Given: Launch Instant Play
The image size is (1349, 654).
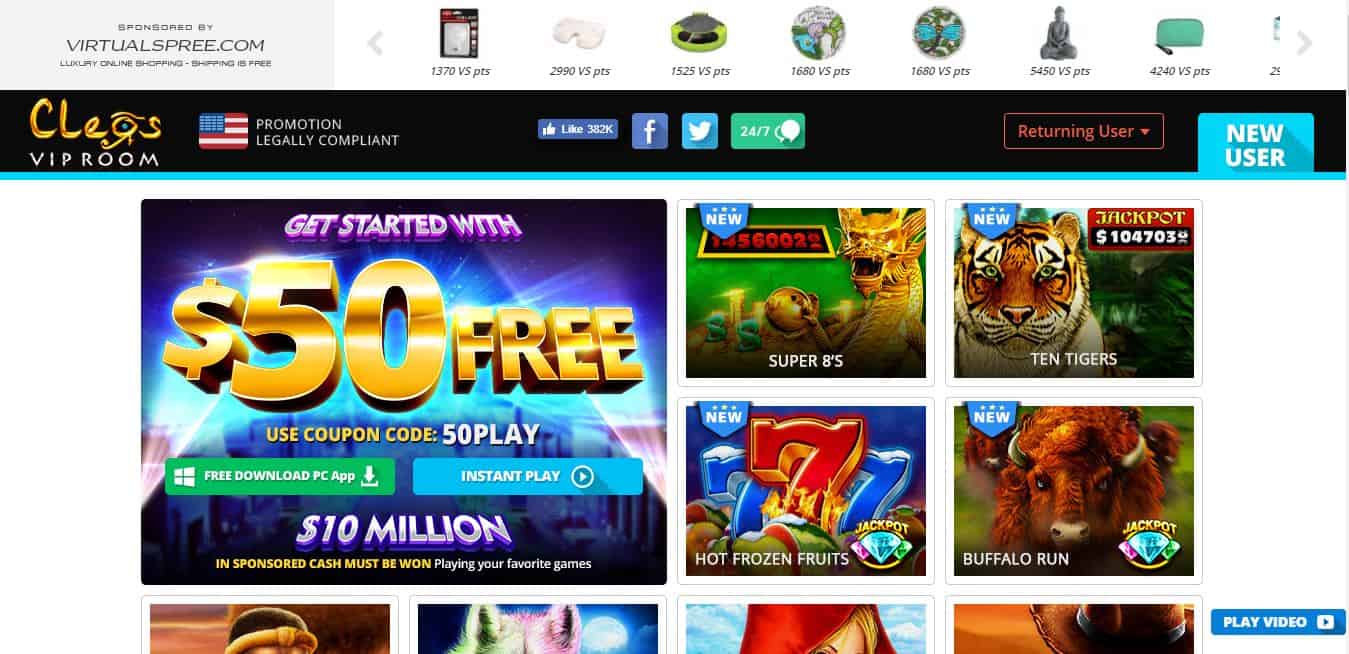Looking at the screenshot, I should coord(528,476).
